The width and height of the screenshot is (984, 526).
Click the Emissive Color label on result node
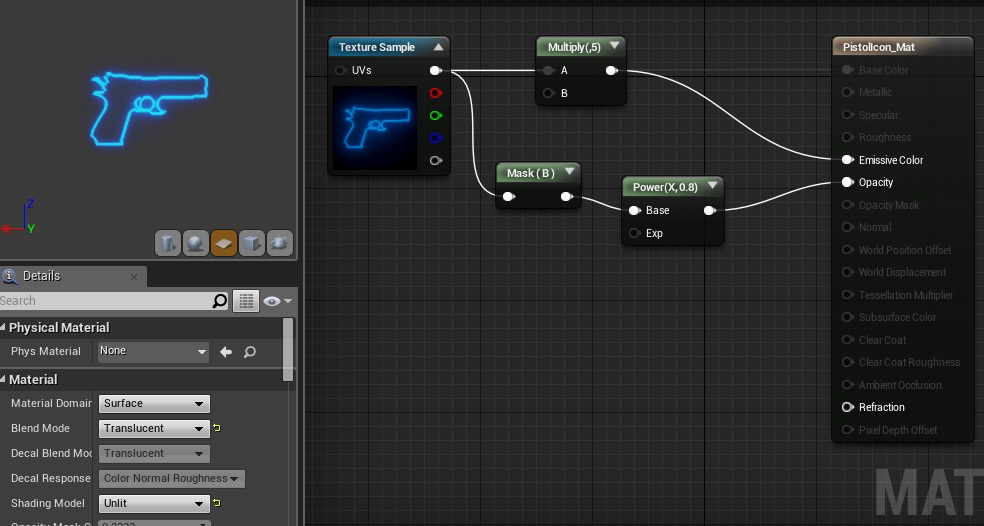click(891, 160)
